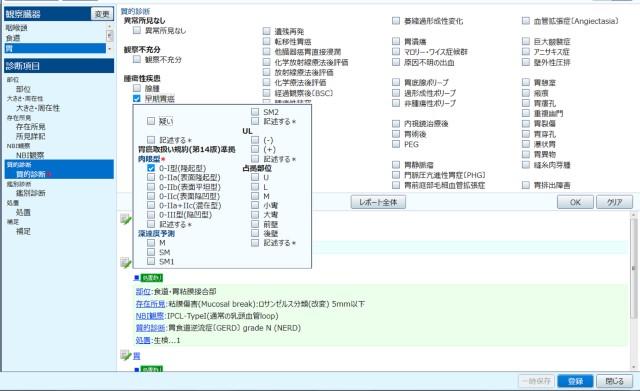Tick 血管拡張症(Angiectasia) checkbox
This screenshot has height=391, width=640.
[526, 20]
